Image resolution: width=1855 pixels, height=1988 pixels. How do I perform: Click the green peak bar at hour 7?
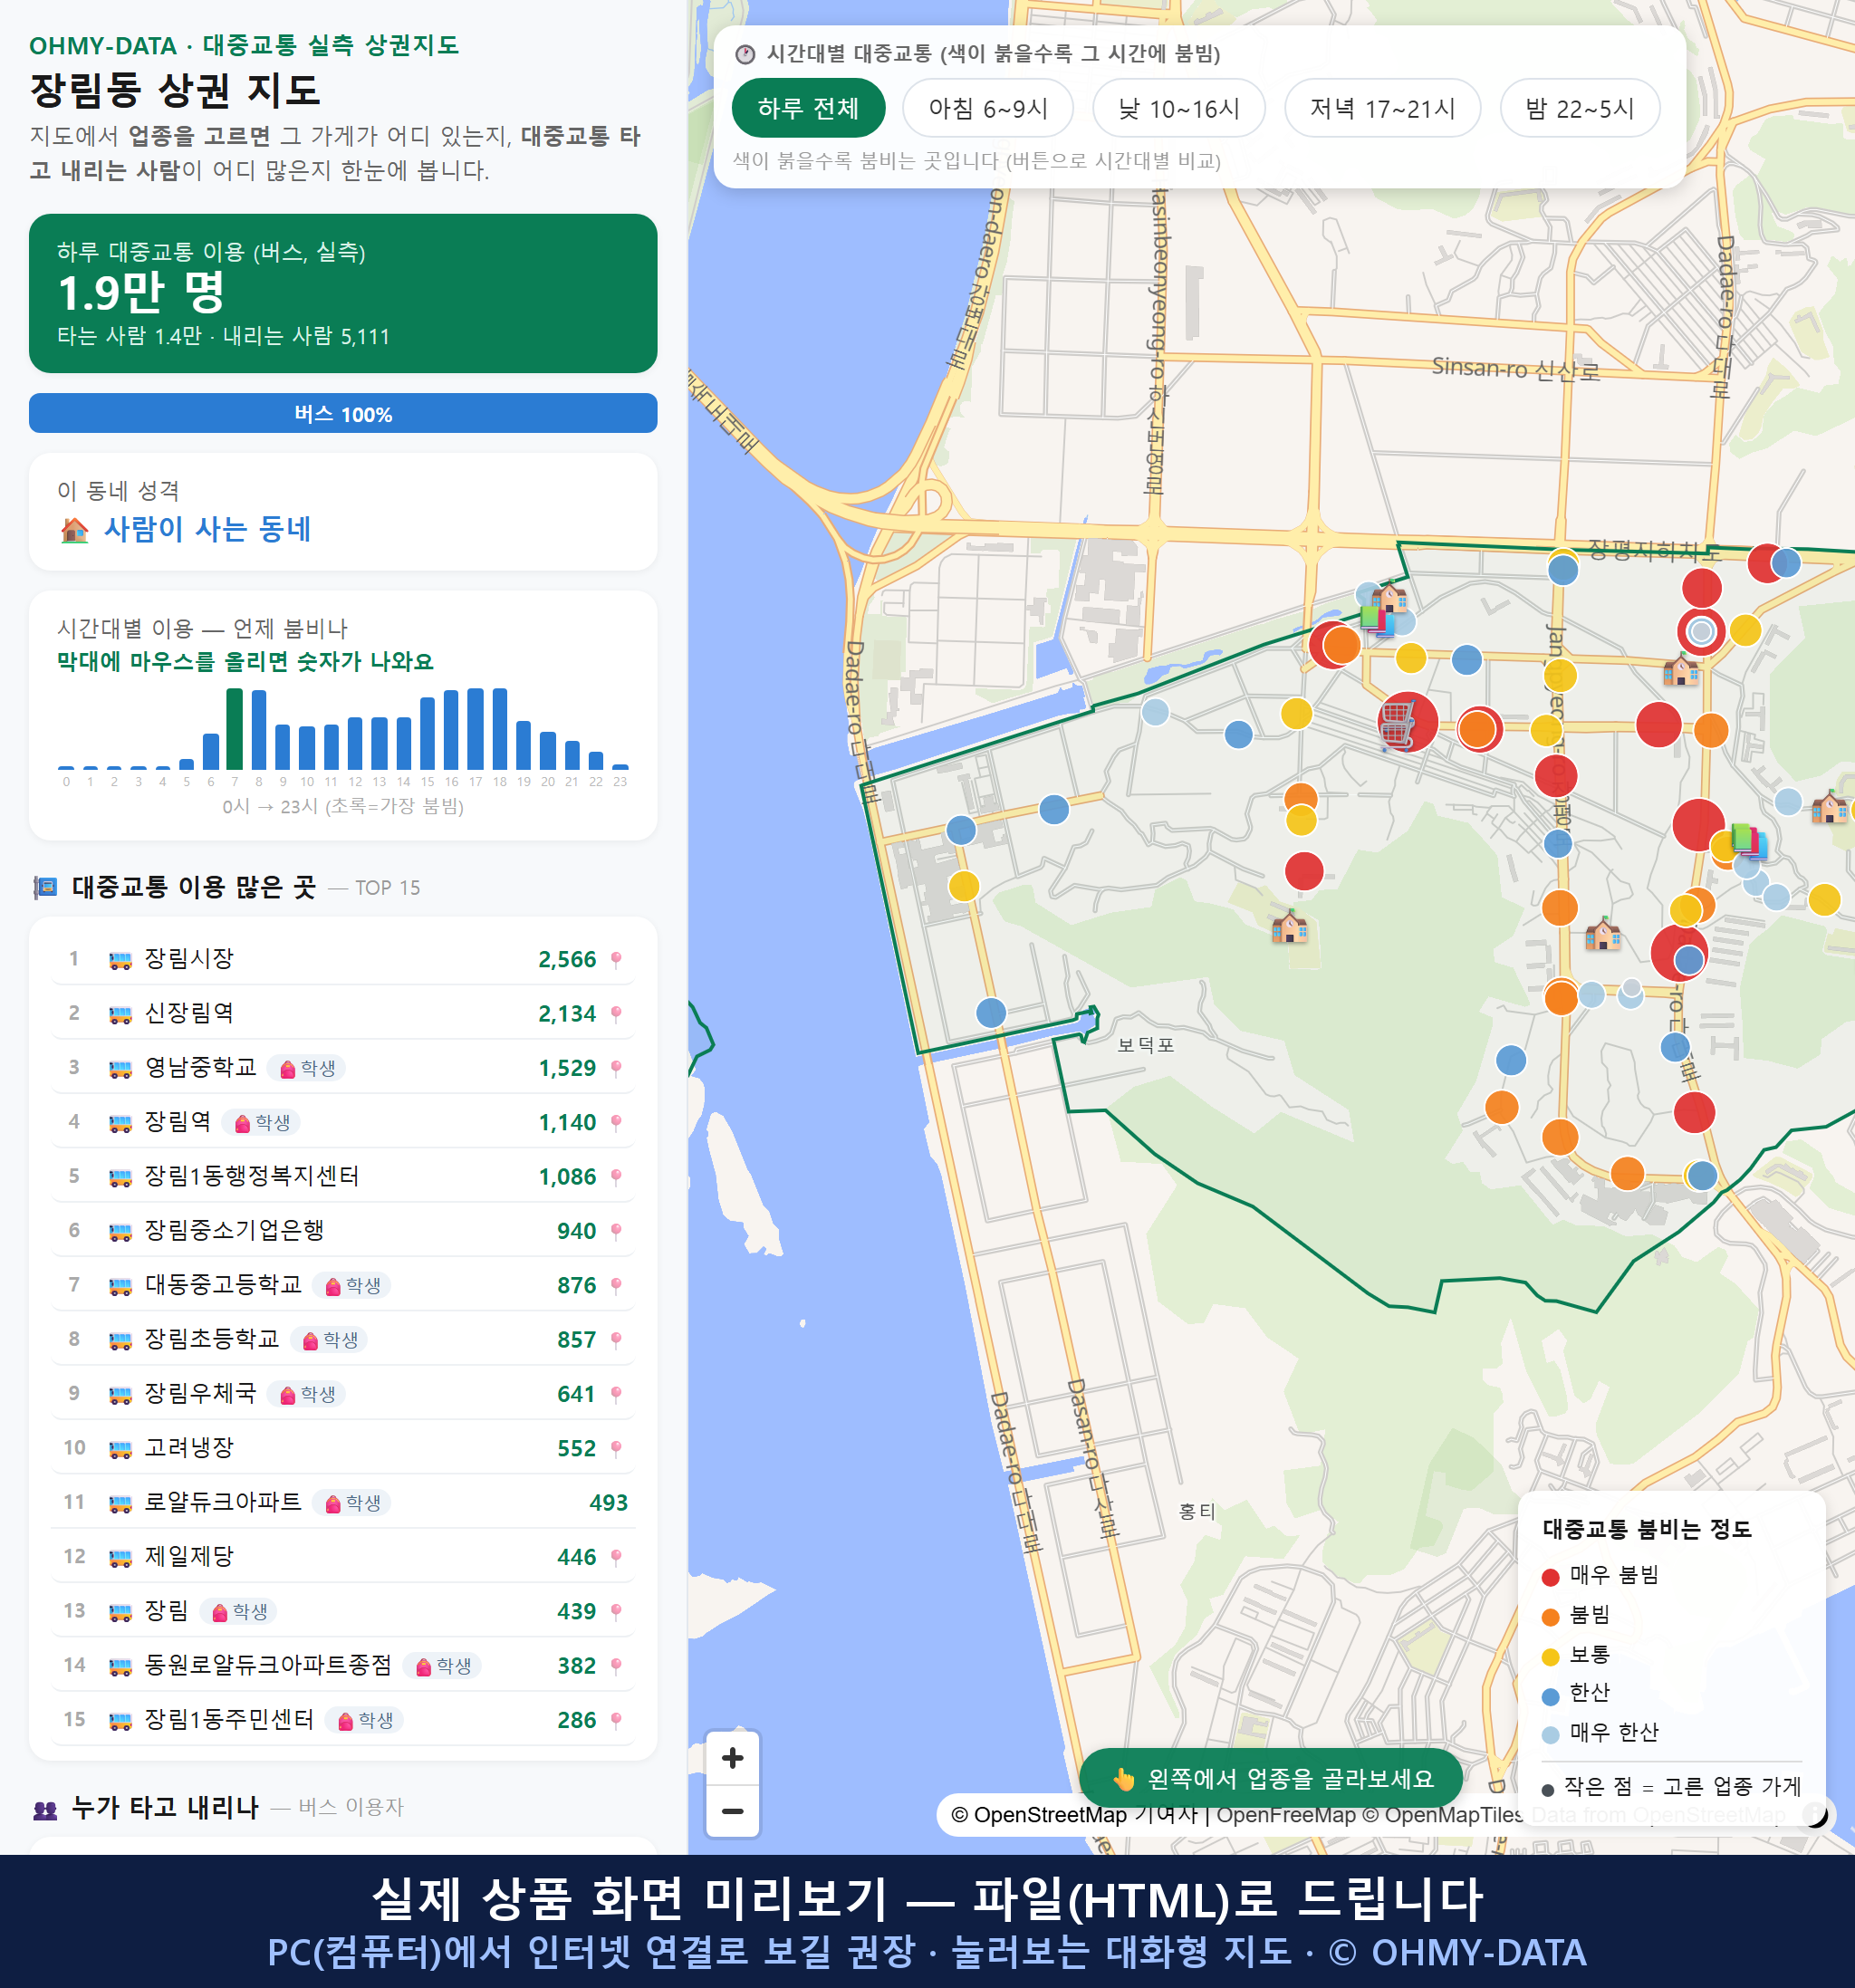(x=235, y=729)
